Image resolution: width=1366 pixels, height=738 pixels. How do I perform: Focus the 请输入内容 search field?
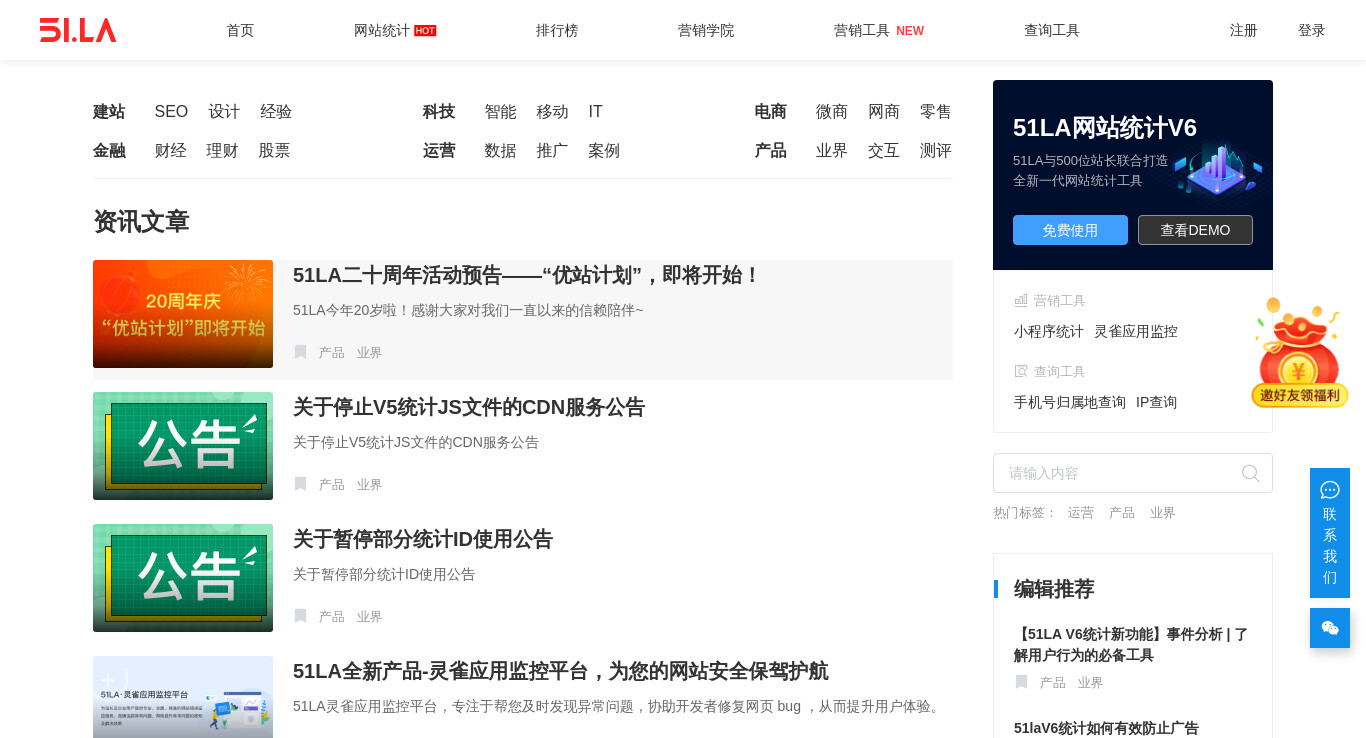[x=1133, y=473]
